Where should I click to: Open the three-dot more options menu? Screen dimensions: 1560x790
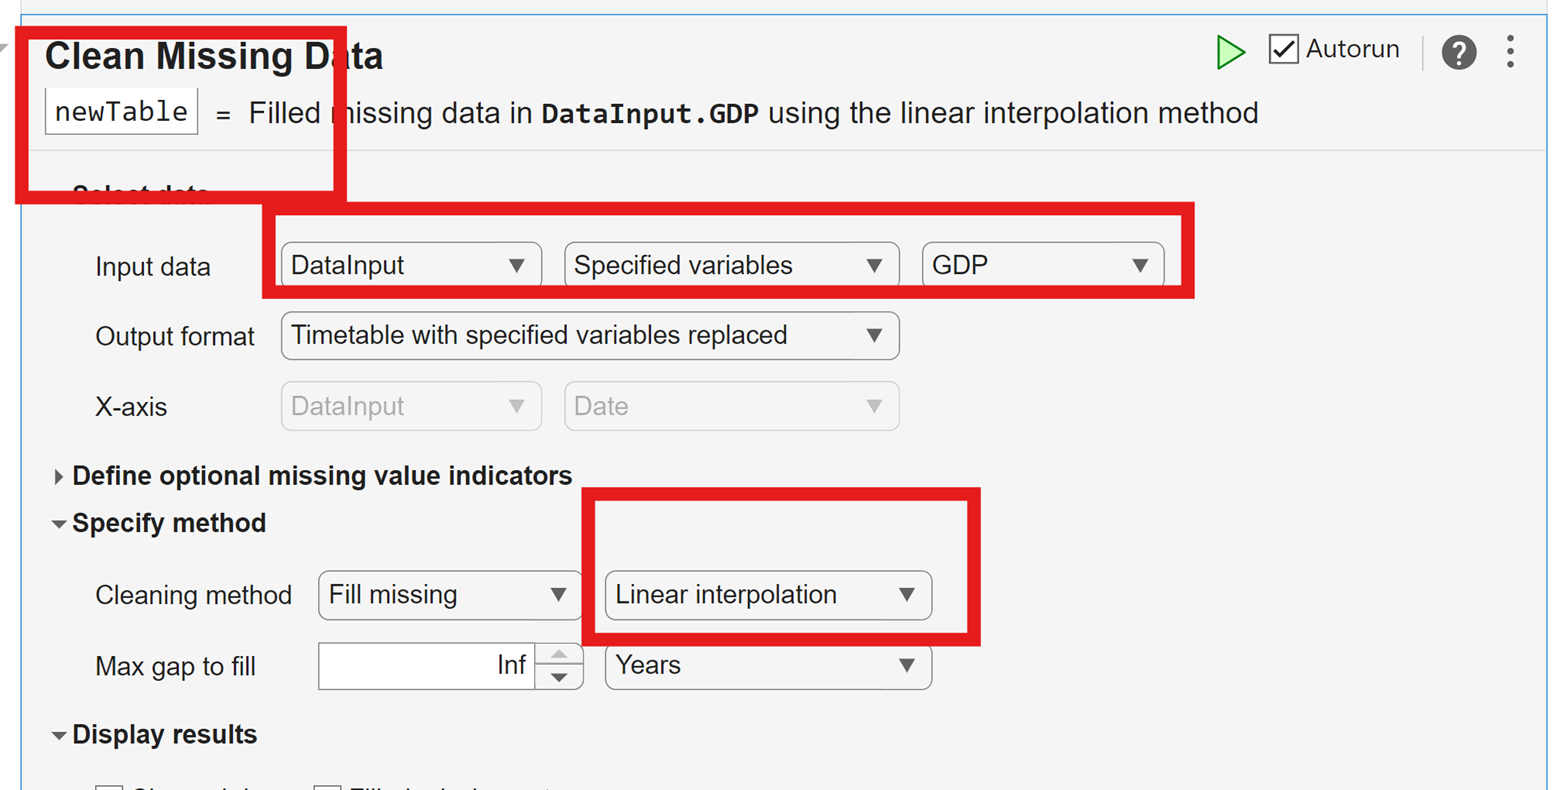[1510, 52]
